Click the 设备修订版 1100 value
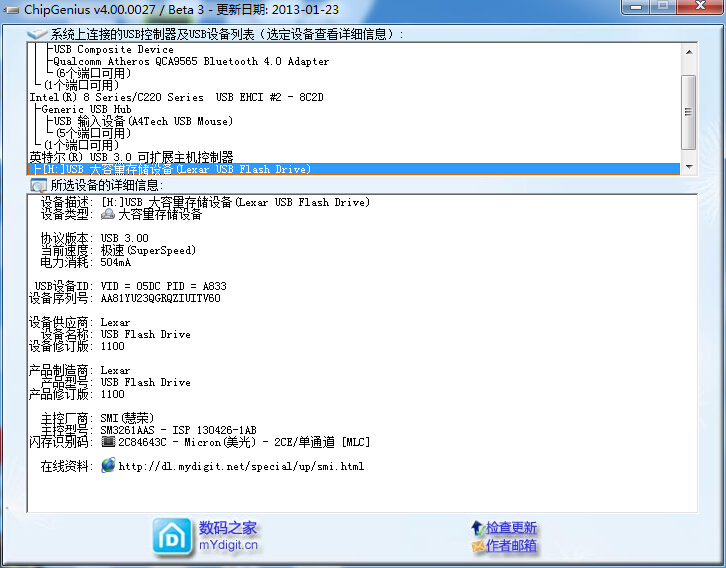Screen dimensions: 726x568 (x=113, y=346)
